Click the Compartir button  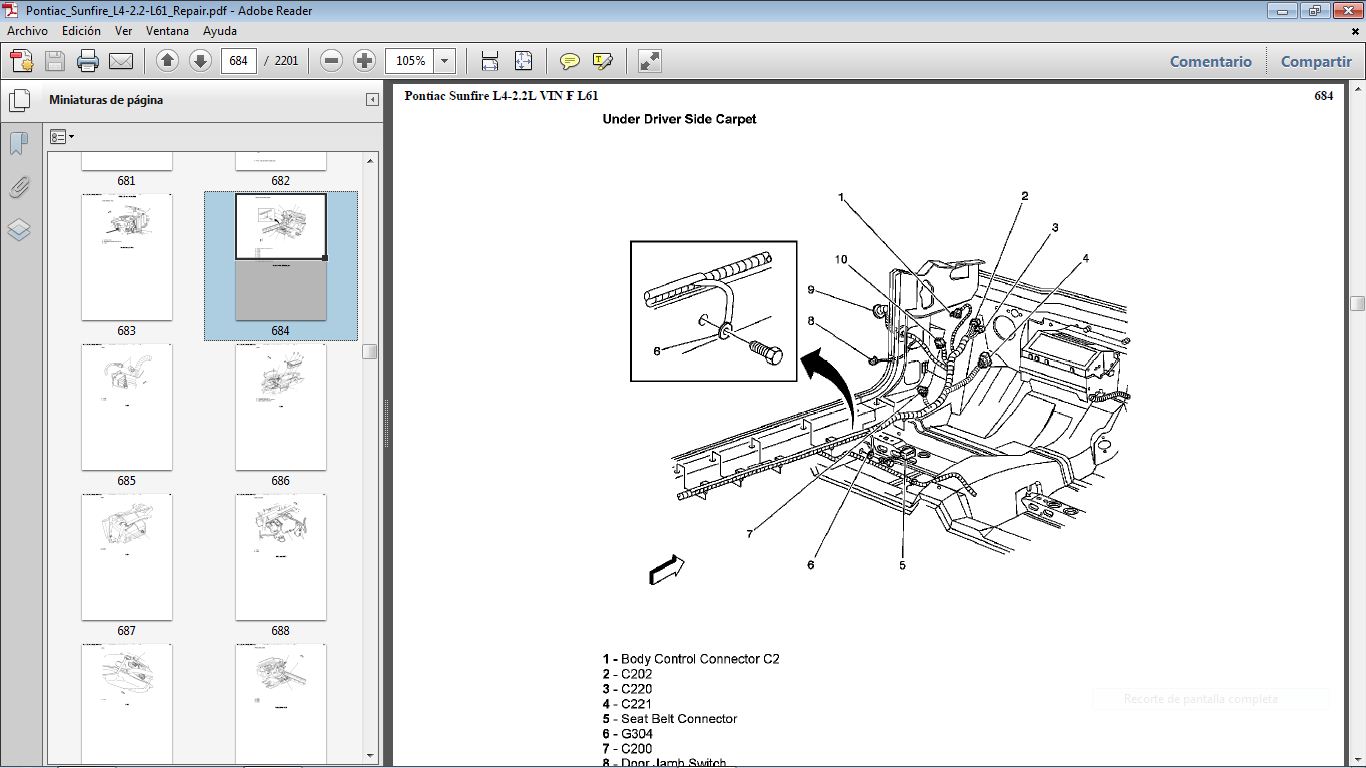point(1315,61)
